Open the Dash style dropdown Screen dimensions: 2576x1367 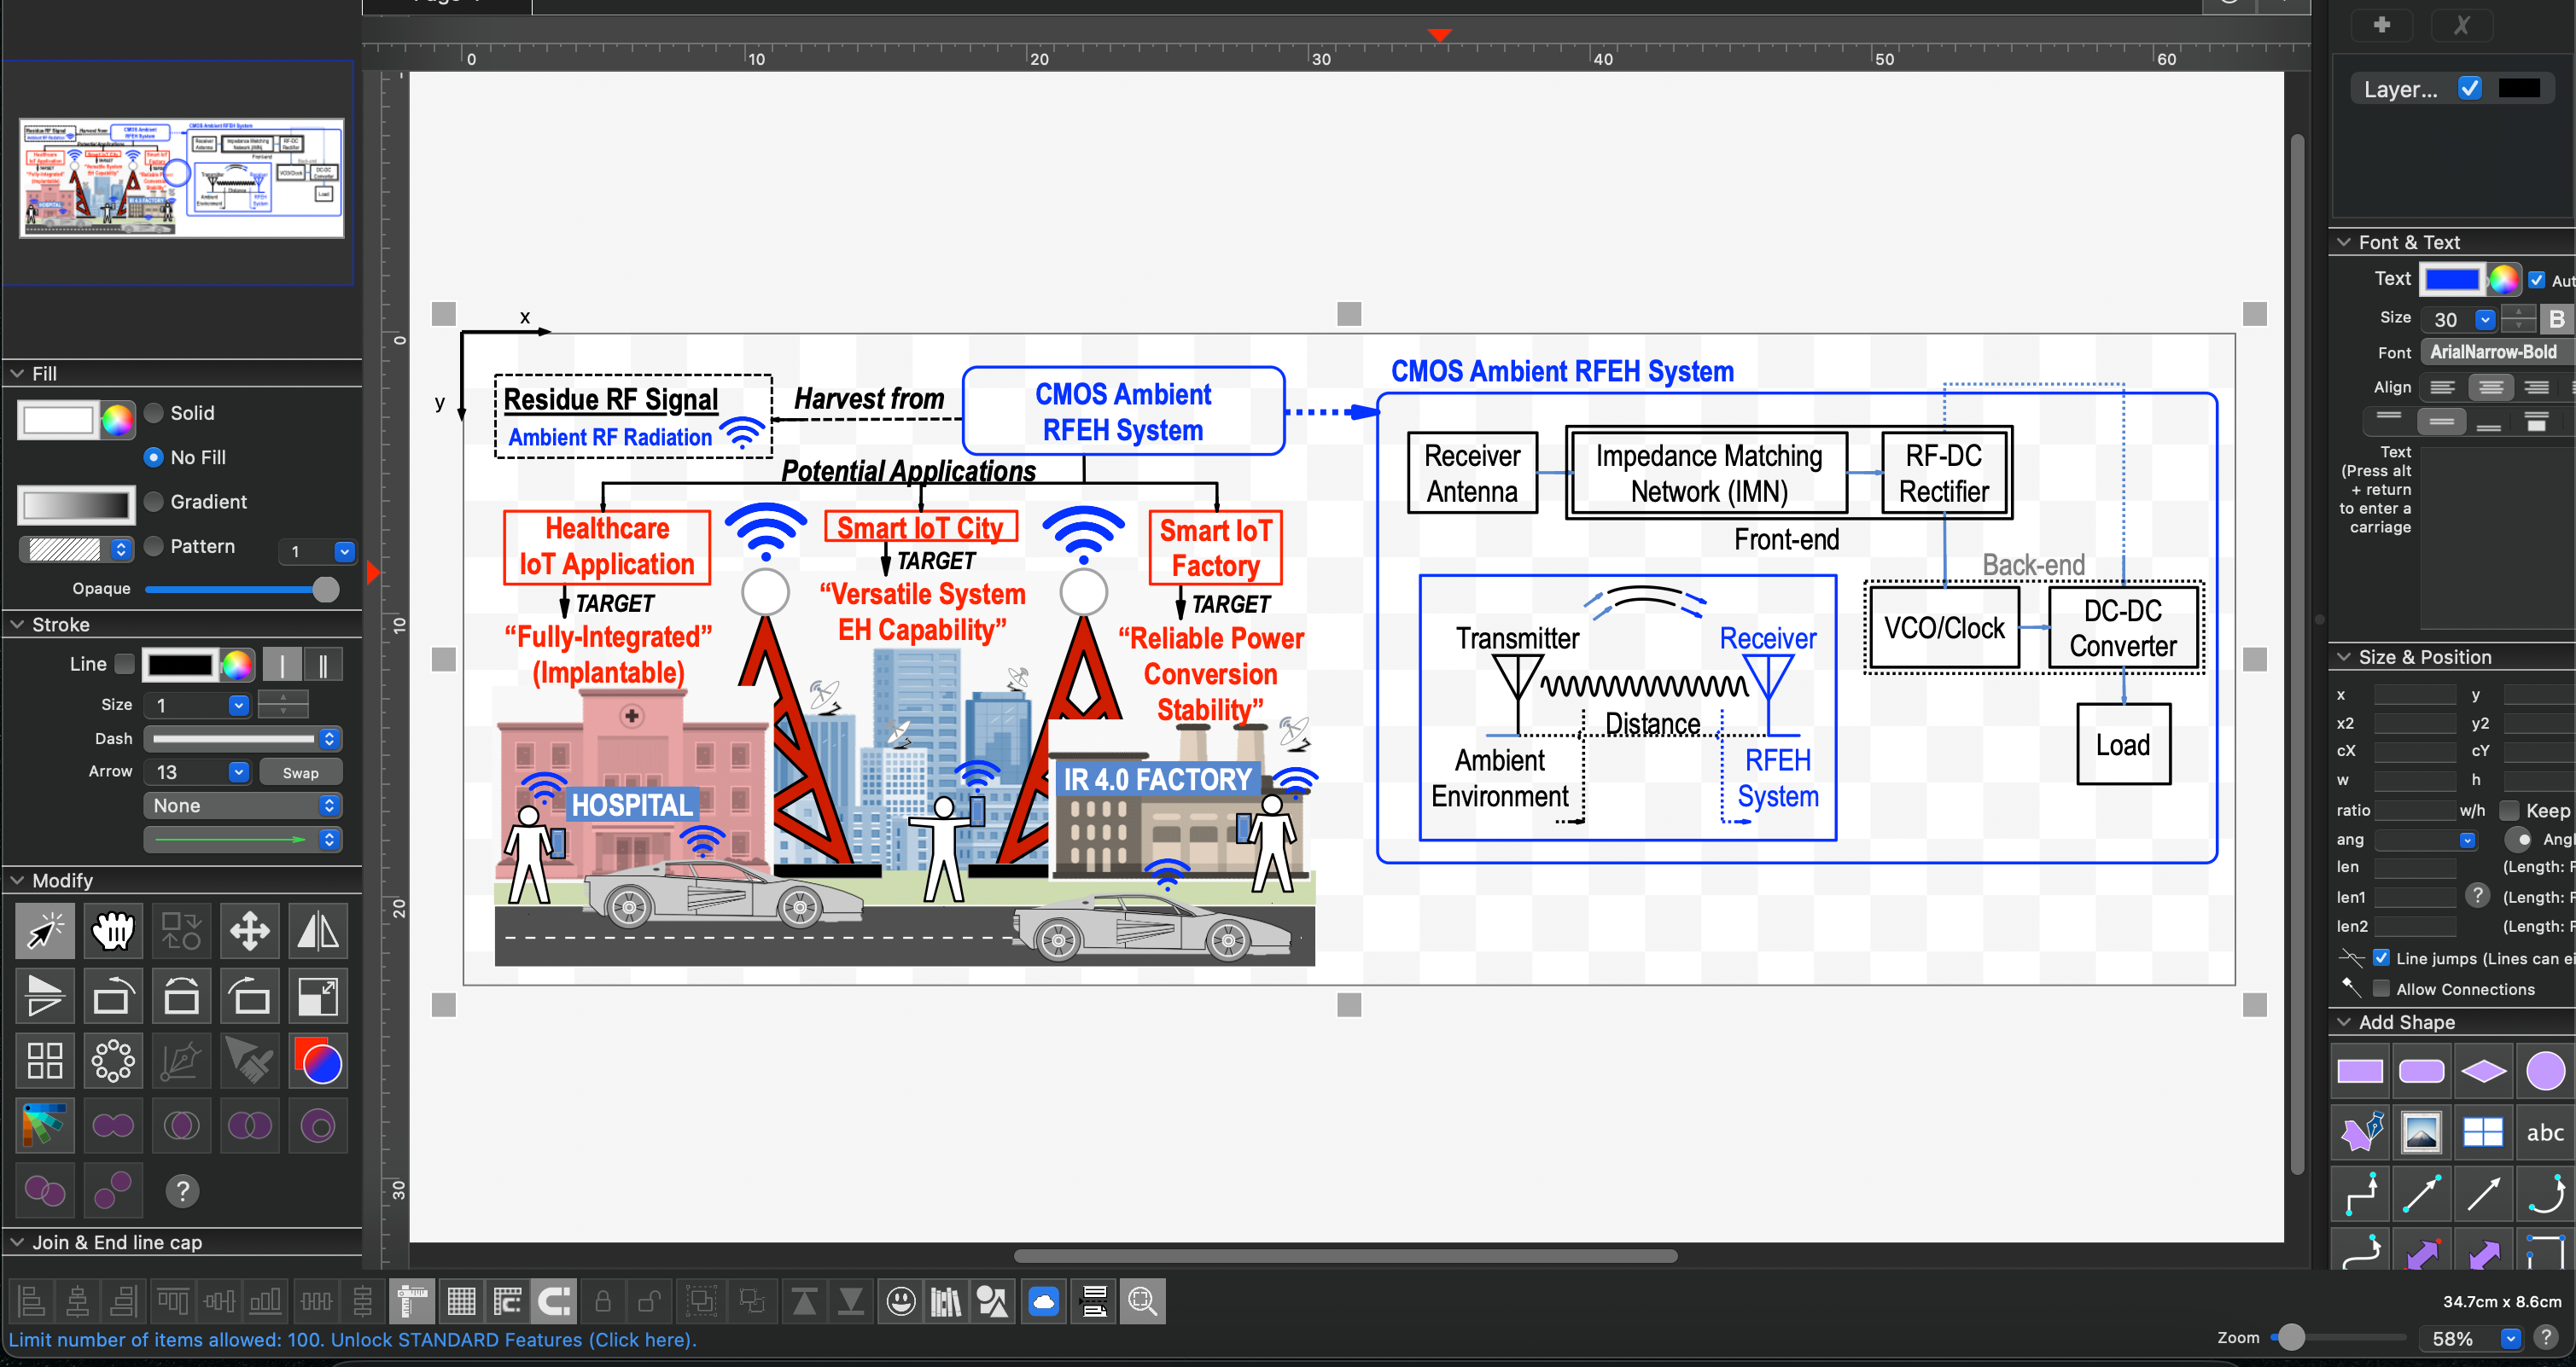[329, 739]
